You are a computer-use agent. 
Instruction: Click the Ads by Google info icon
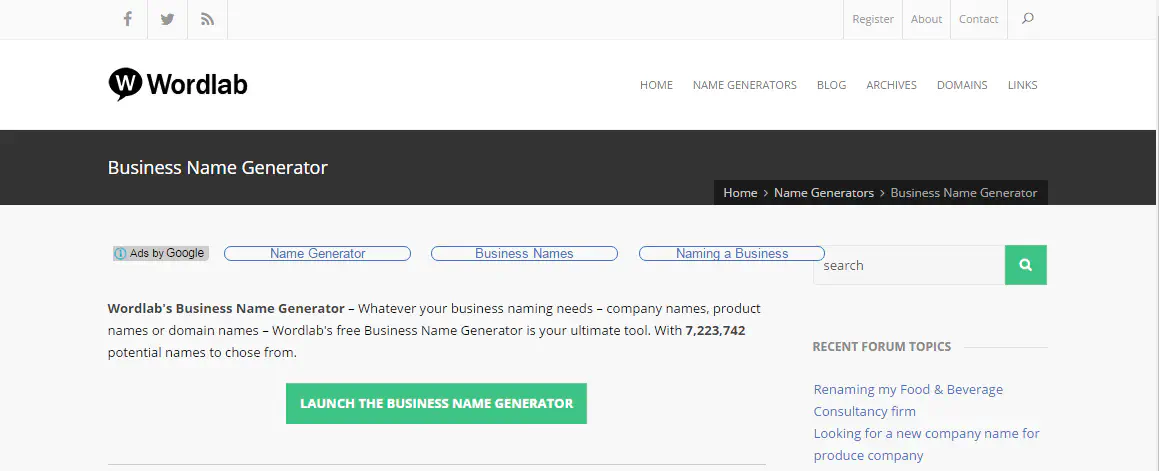120,254
